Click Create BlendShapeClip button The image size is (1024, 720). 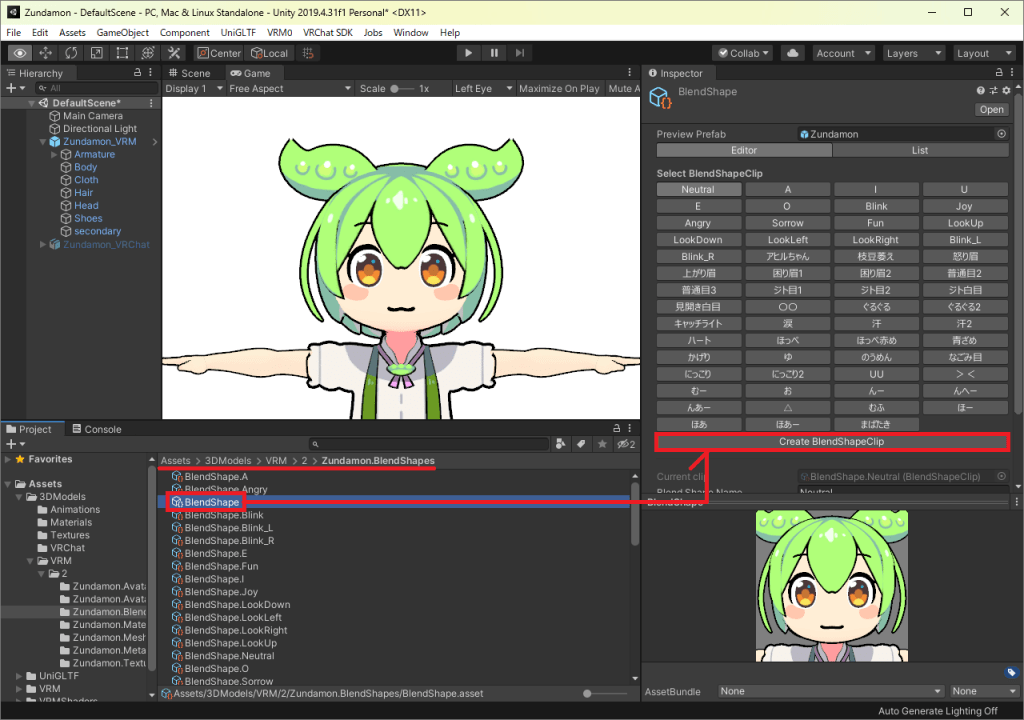coord(831,441)
